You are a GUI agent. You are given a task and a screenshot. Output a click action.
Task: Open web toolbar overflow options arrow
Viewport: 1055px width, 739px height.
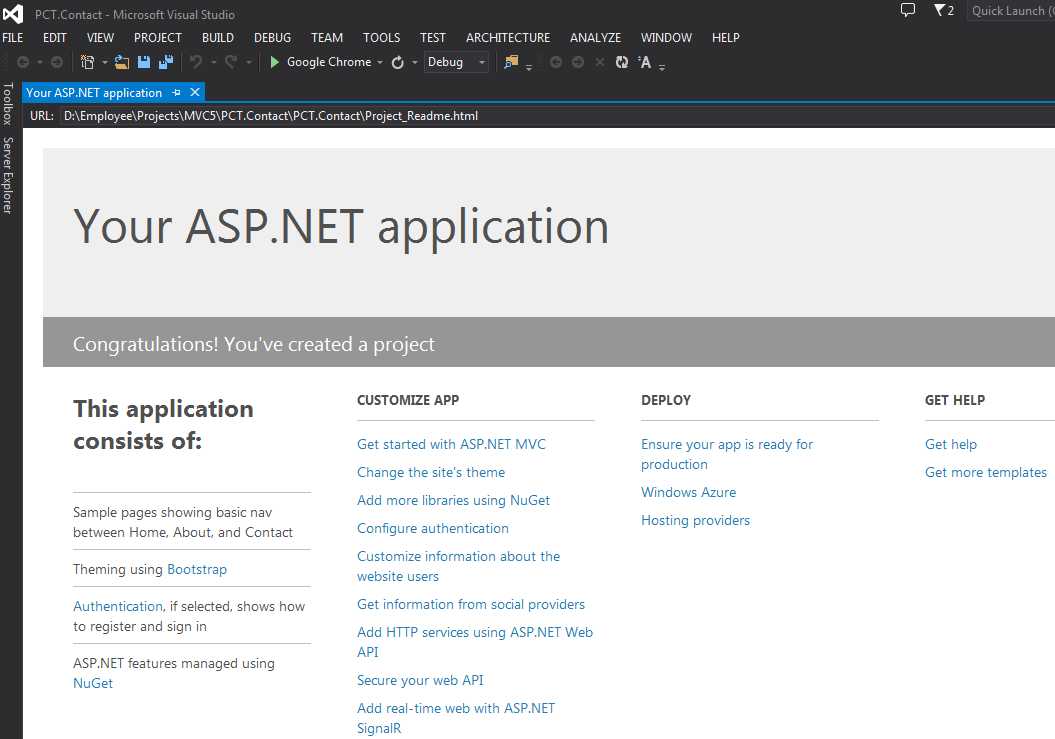pyautogui.click(x=662, y=67)
